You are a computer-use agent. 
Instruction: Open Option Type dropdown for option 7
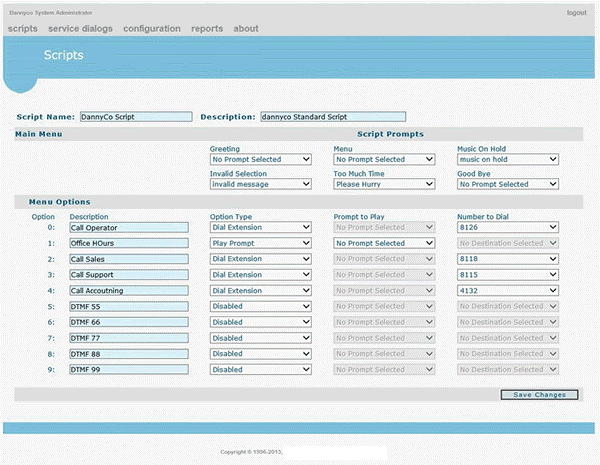click(261, 338)
